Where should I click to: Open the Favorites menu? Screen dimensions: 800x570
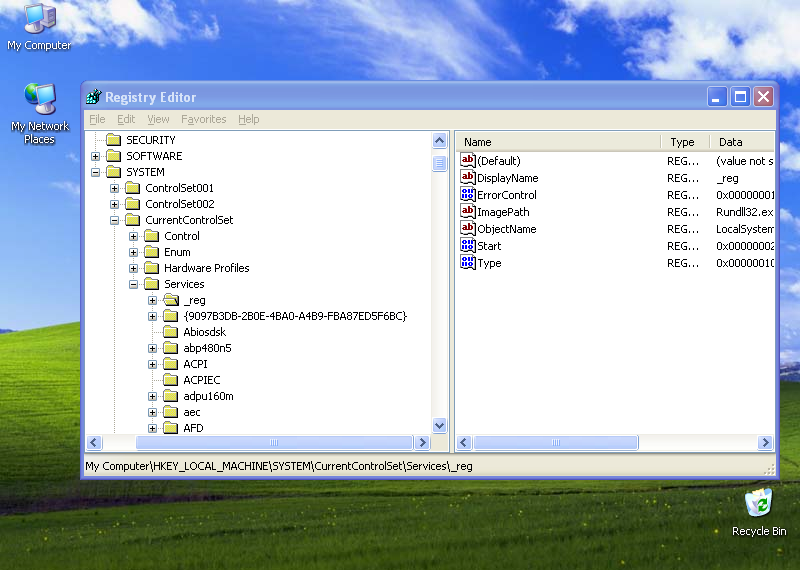(204, 119)
